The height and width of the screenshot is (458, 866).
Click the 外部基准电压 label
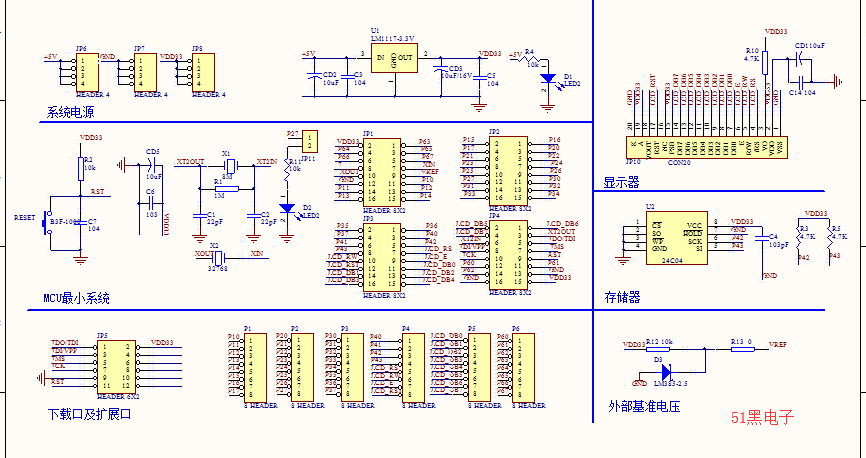[644, 407]
